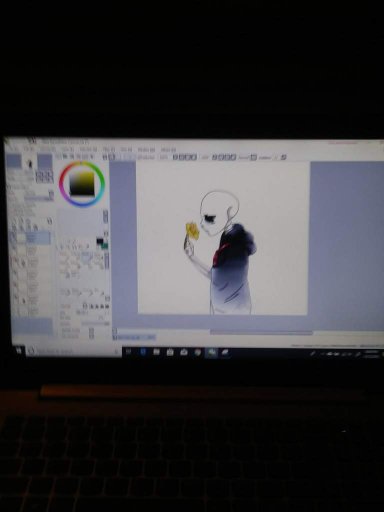Screen dimensions: 384x512
Task: Click the foreground black color swatch
Action: (x=99, y=241)
